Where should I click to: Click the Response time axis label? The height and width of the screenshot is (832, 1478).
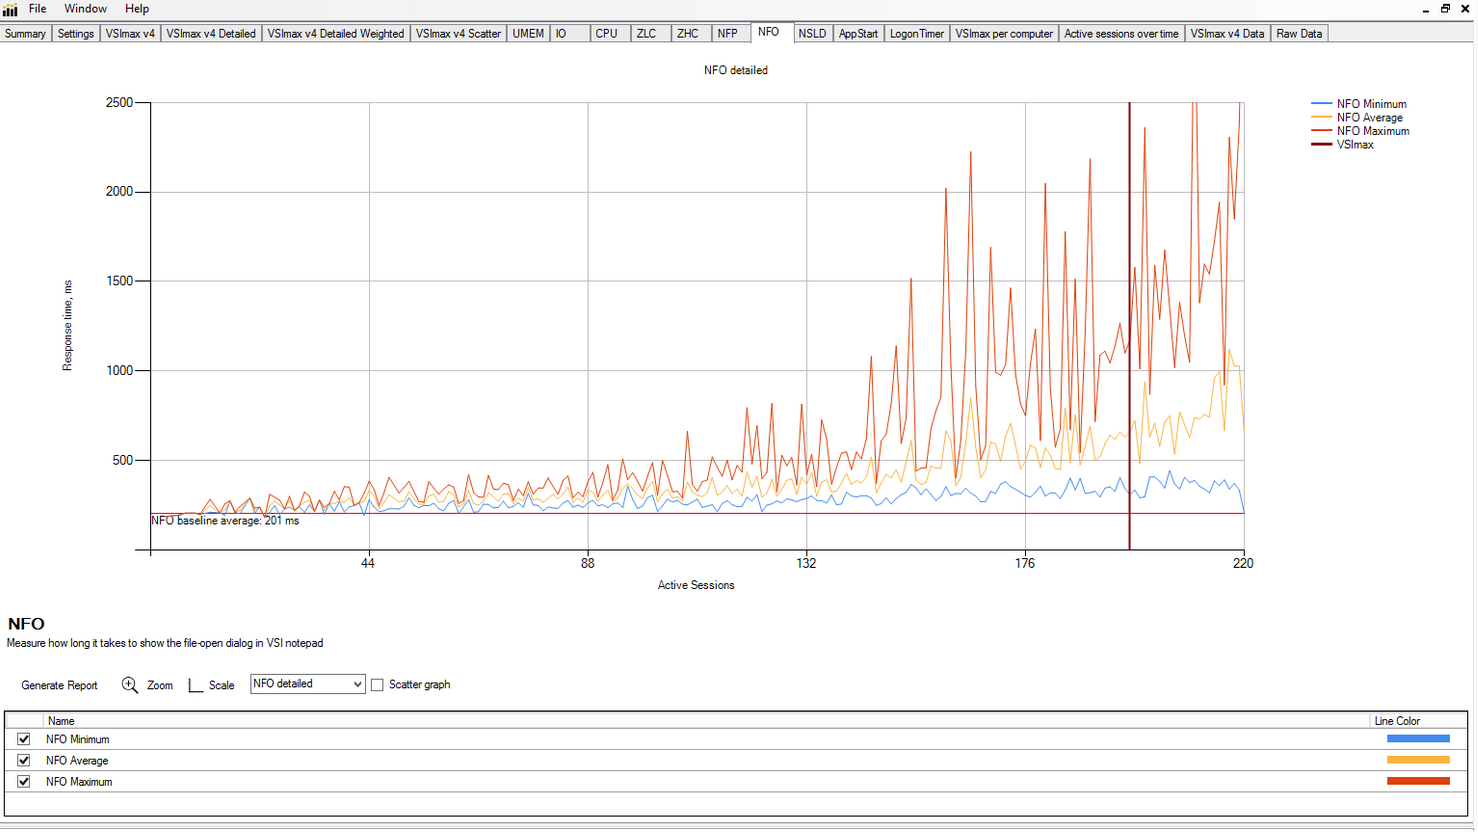point(68,326)
